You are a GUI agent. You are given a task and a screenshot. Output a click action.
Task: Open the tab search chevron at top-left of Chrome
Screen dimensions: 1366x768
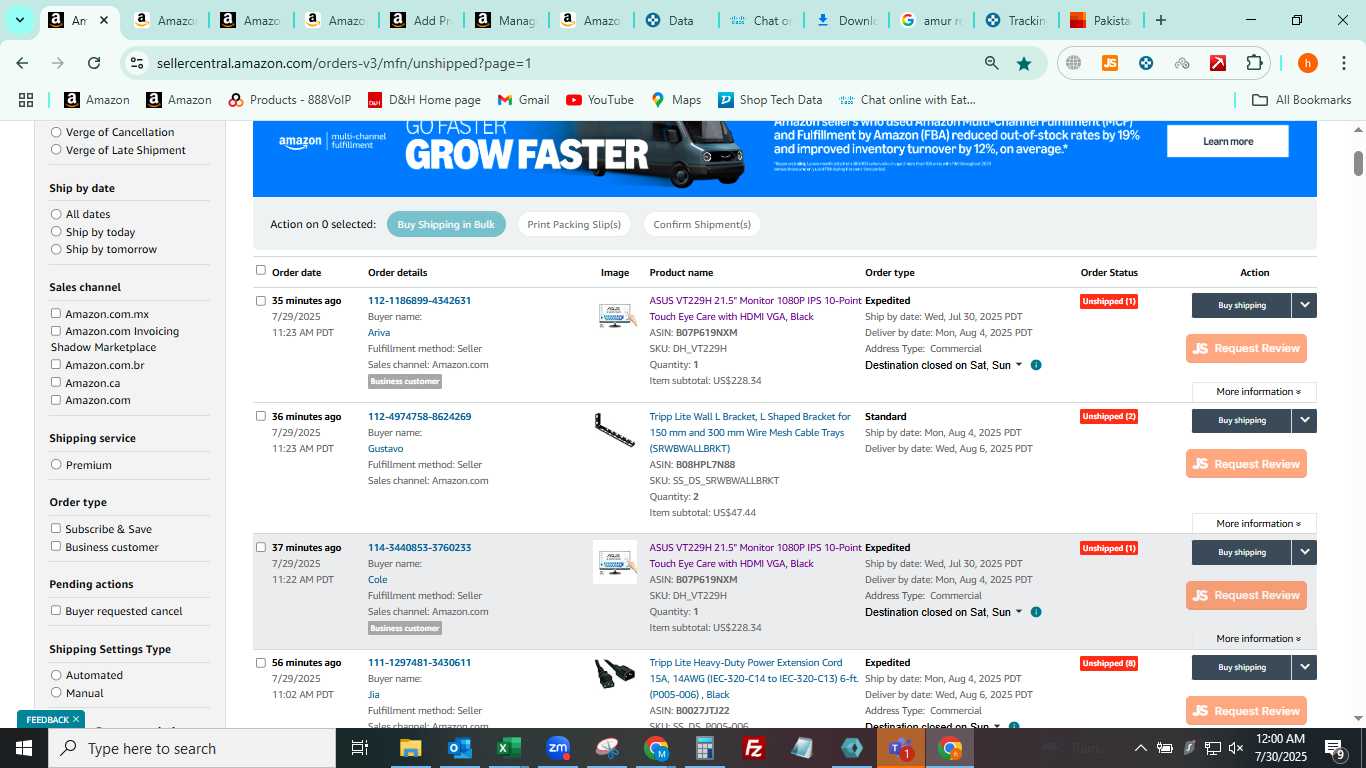[19, 20]
